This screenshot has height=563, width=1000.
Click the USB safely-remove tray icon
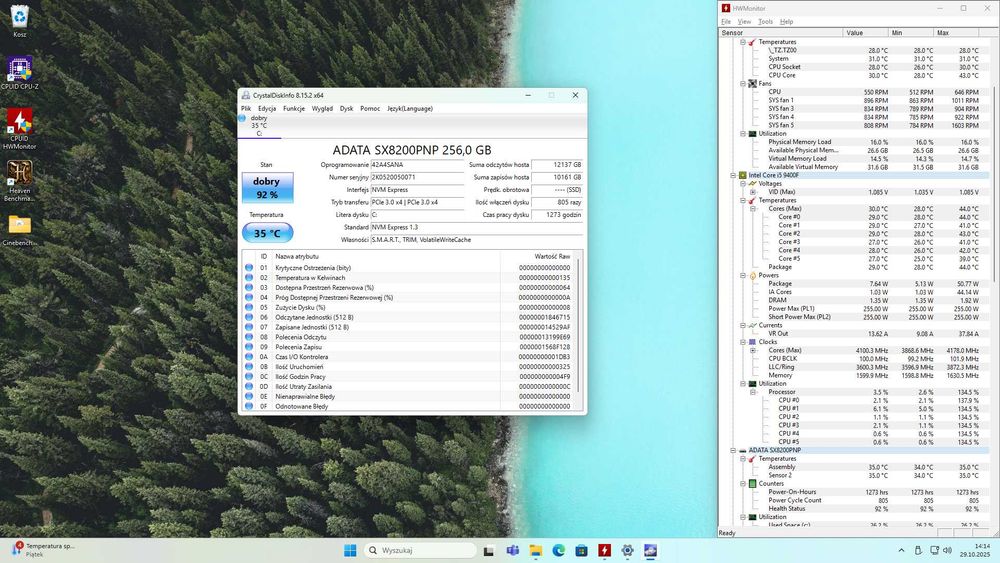point(918,550)
